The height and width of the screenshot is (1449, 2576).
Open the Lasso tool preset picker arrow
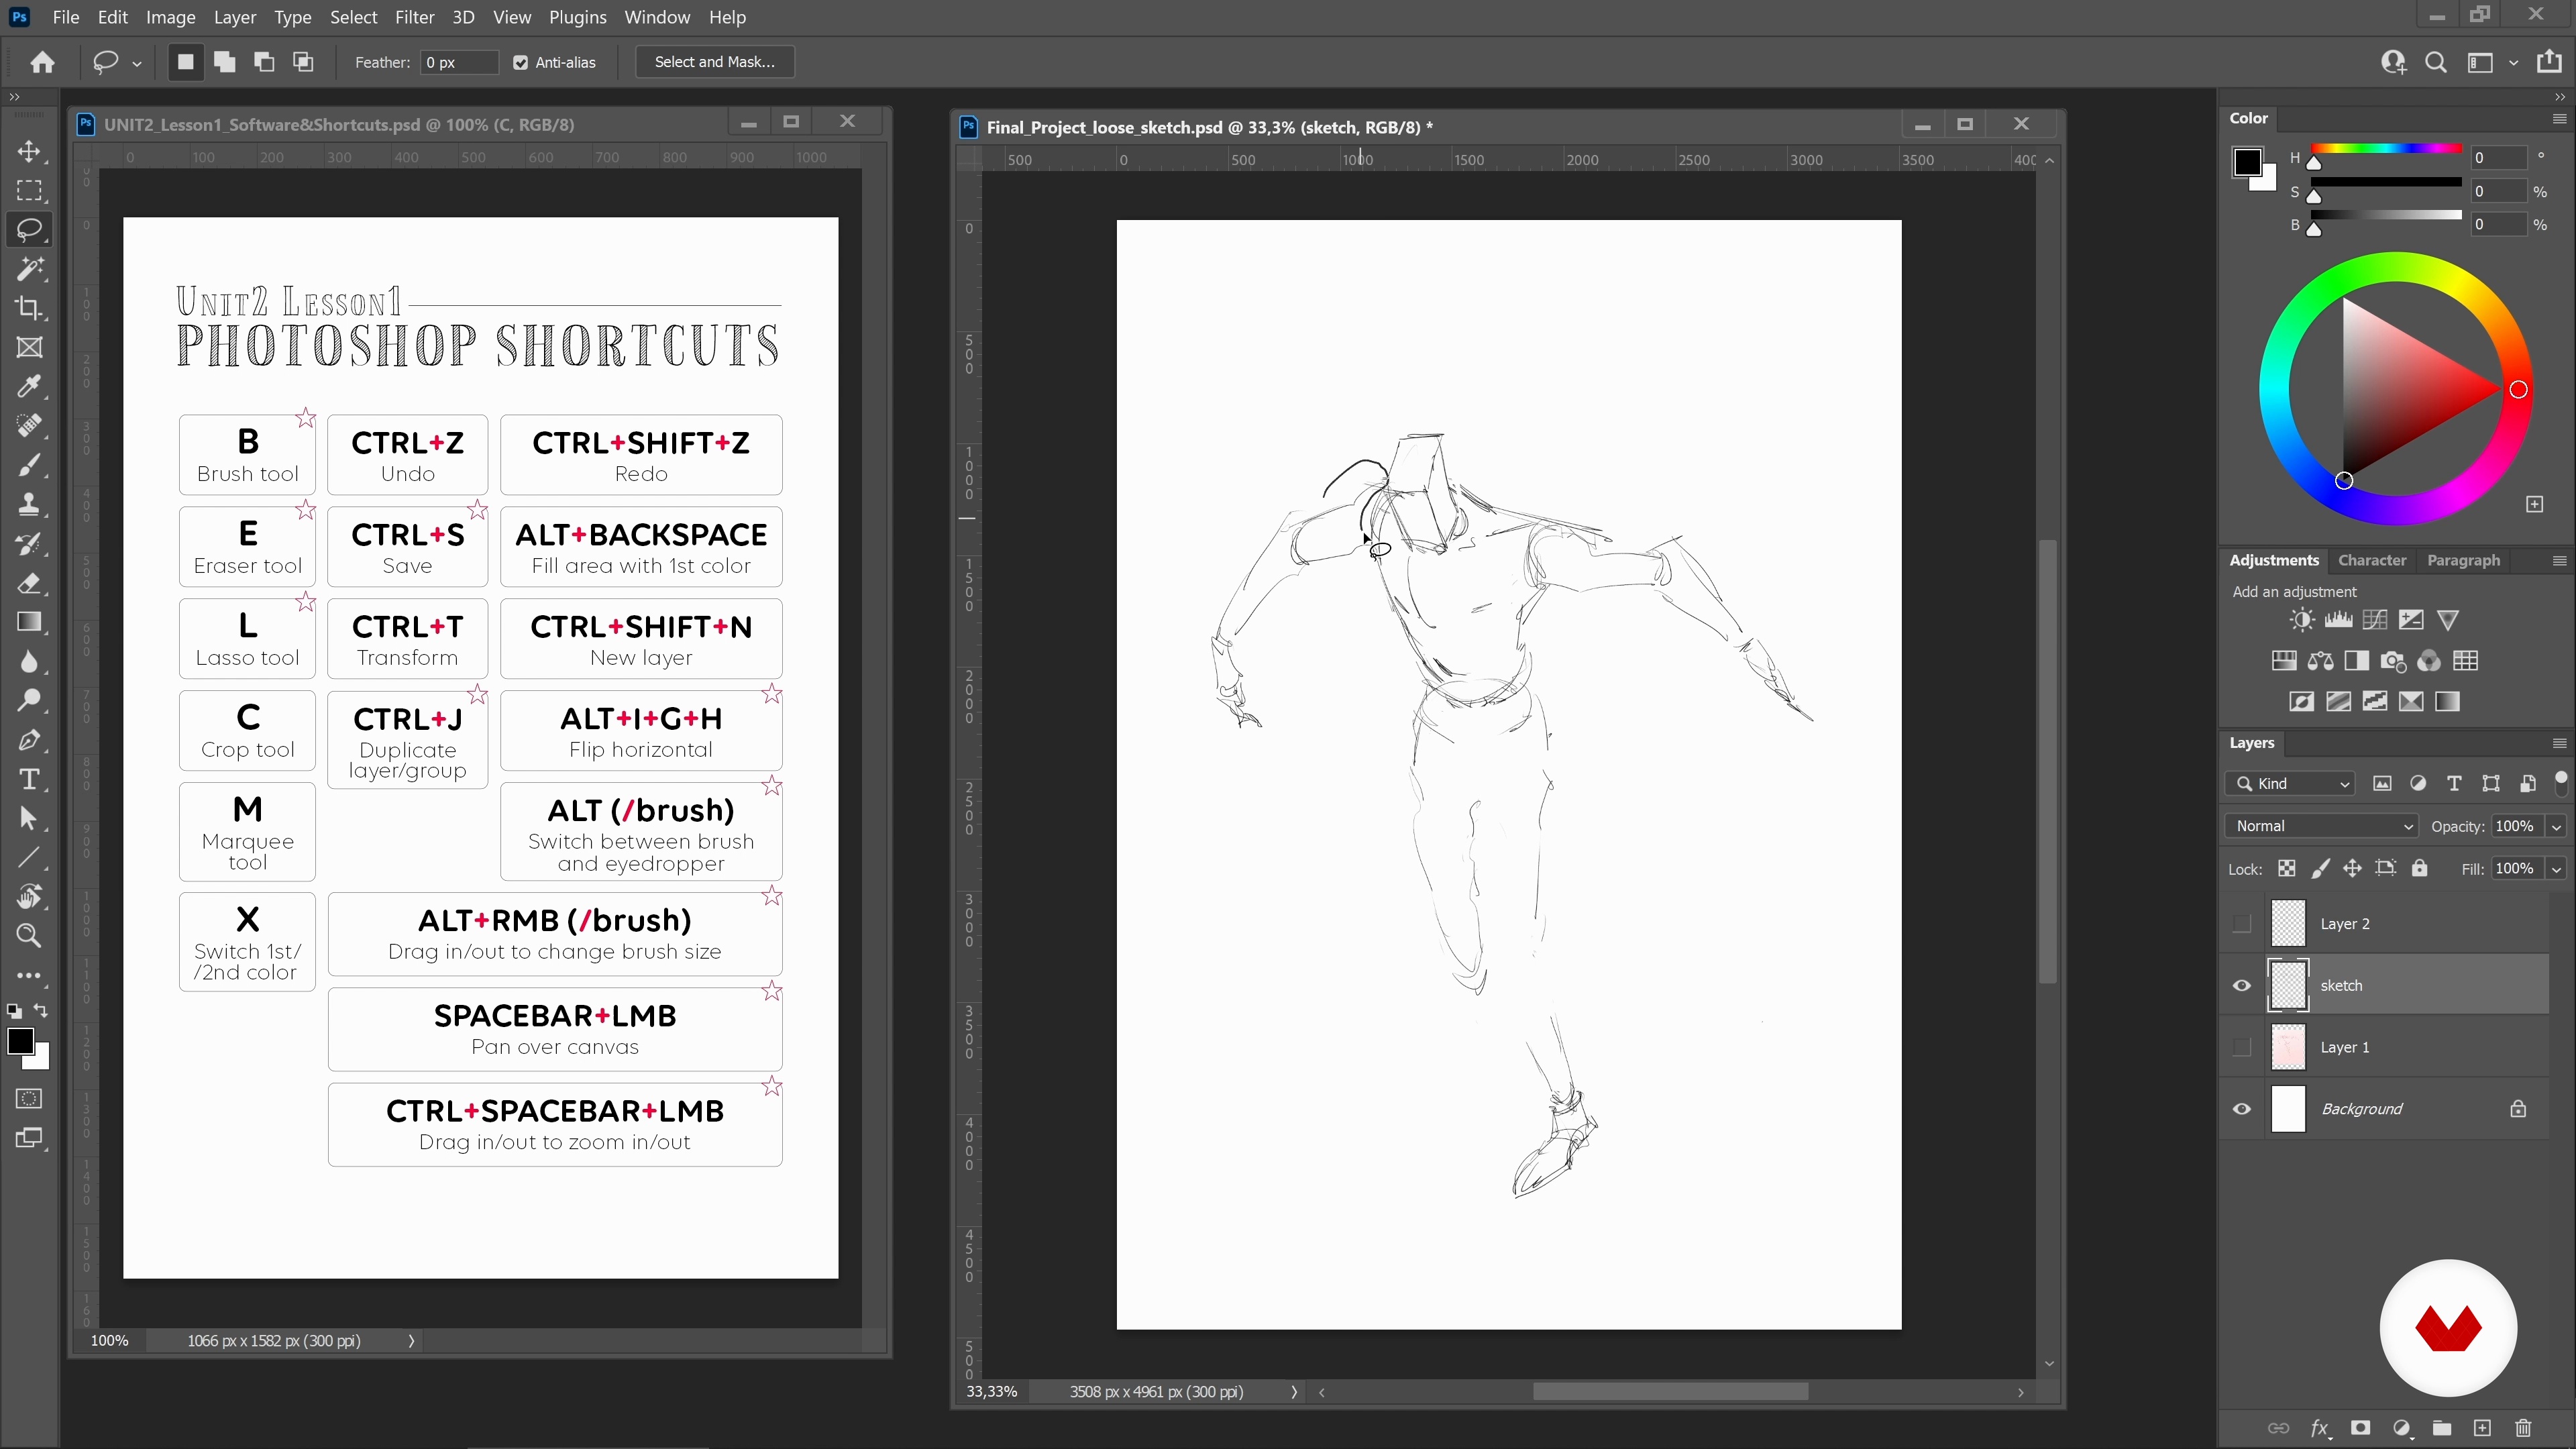coord(137,63)
